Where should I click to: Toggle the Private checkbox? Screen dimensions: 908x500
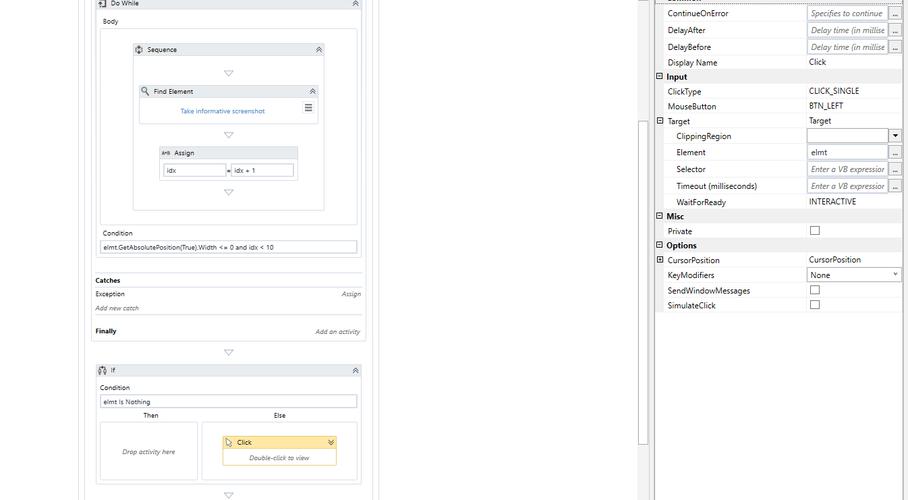point(815,231)
